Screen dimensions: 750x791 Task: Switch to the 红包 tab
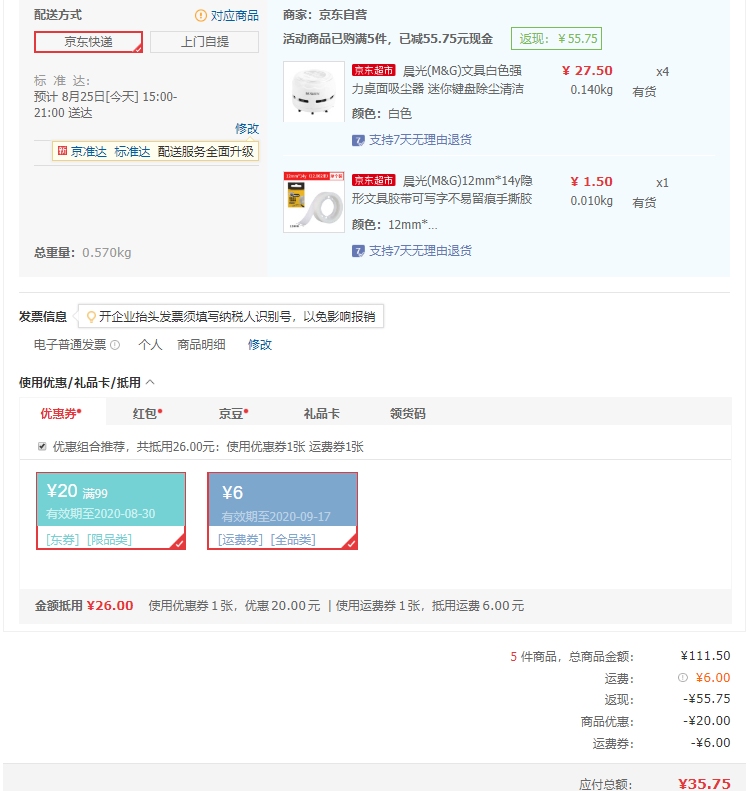point(147,414)
